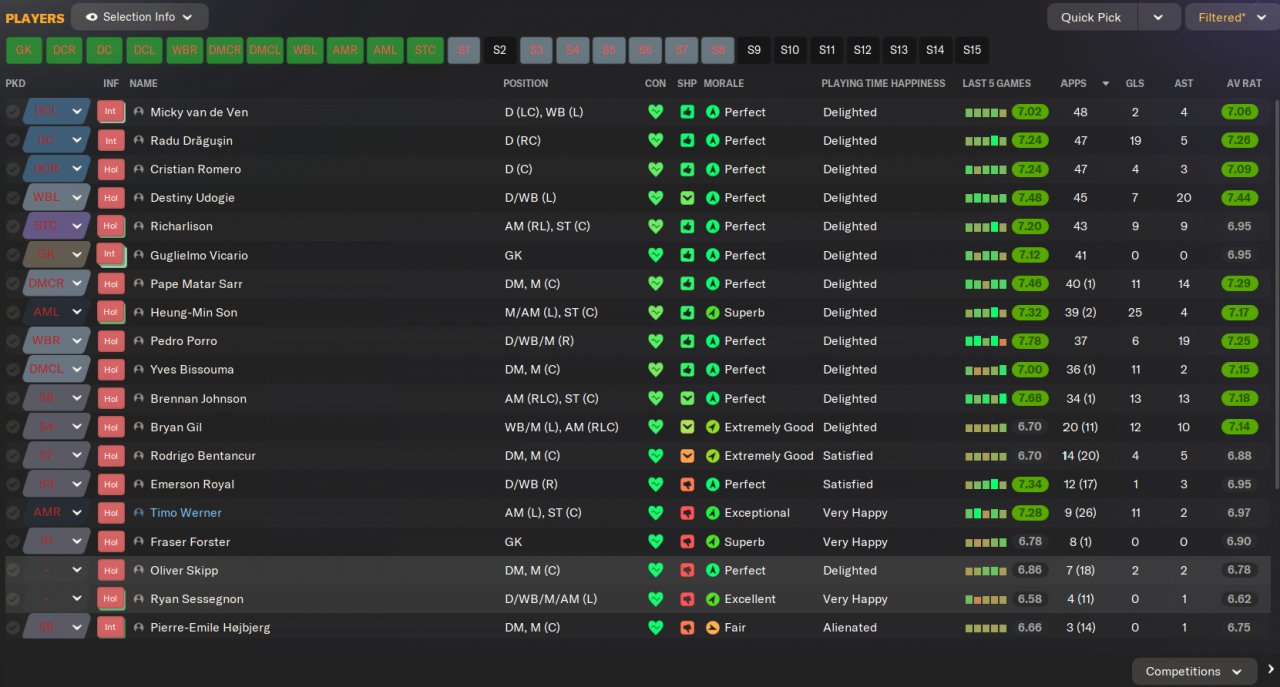This screenshot has height=687, width=1280.
Task: Open Timo Werner's player profile link
Action: [186, 512]
